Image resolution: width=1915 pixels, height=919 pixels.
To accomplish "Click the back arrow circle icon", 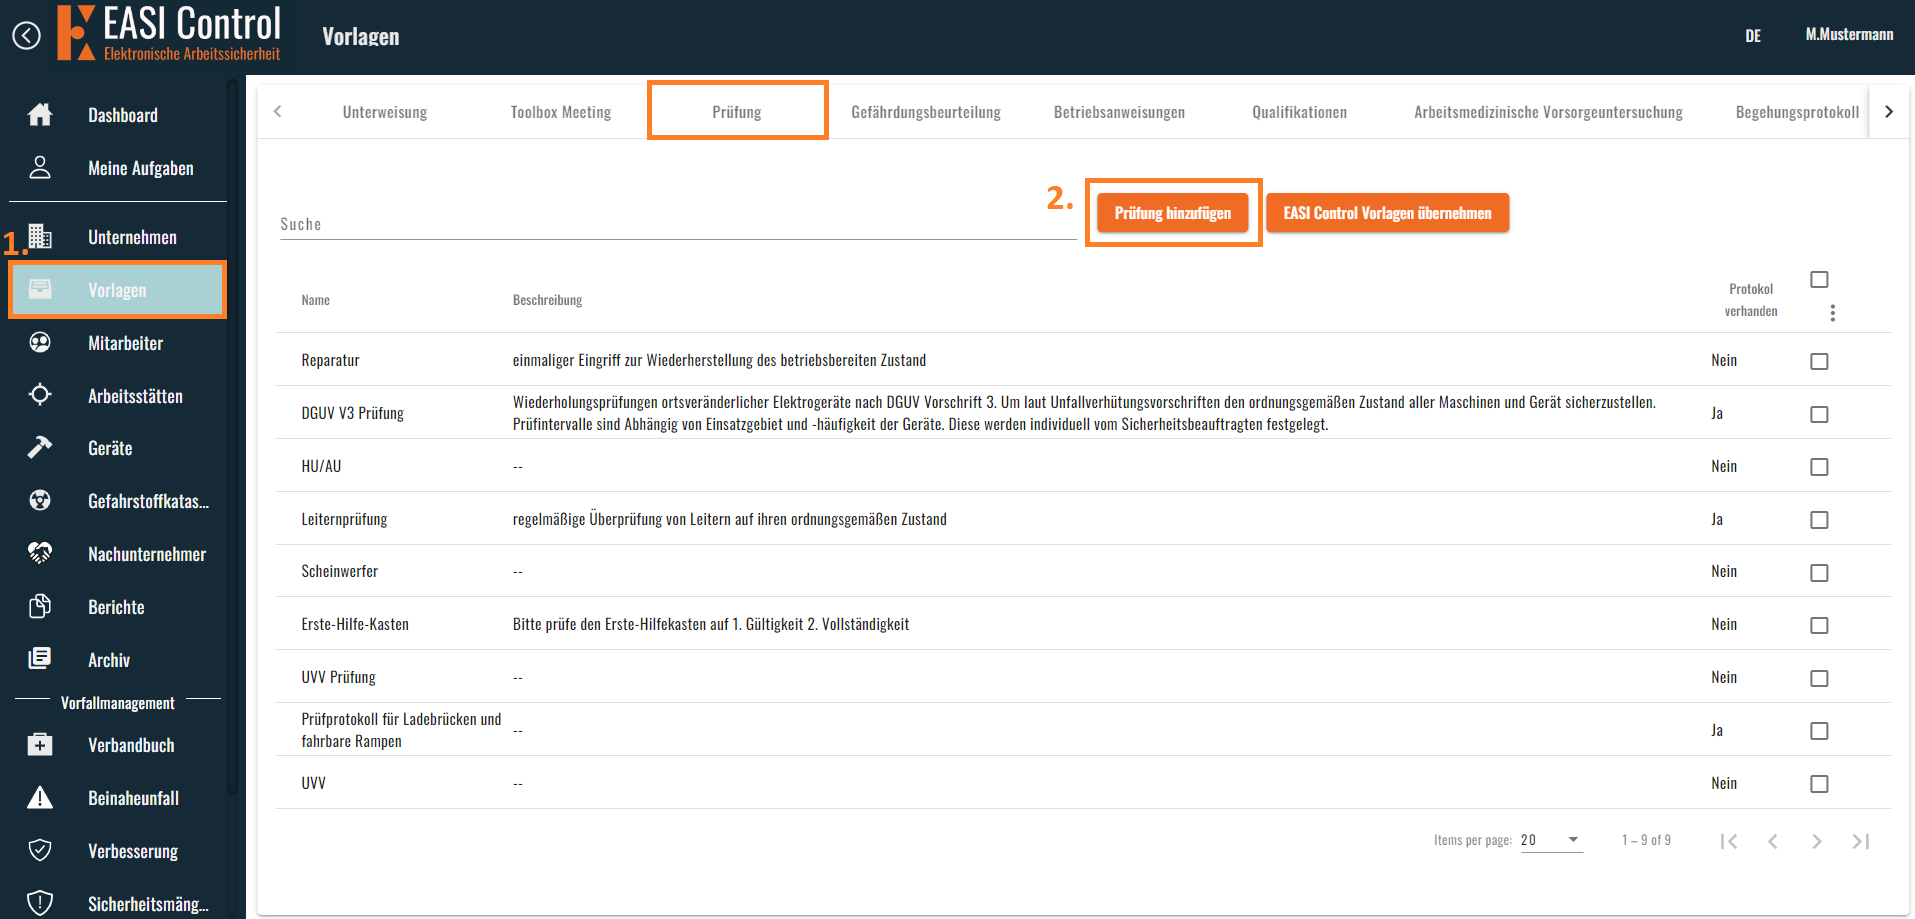I will click(x=27, y=36).
